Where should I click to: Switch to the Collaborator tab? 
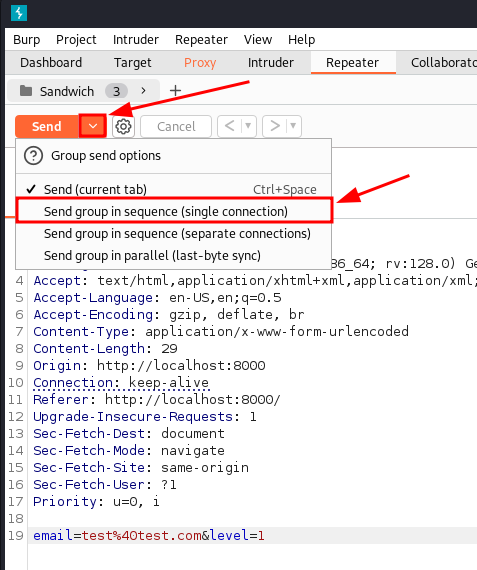click(x=444, y=63)
